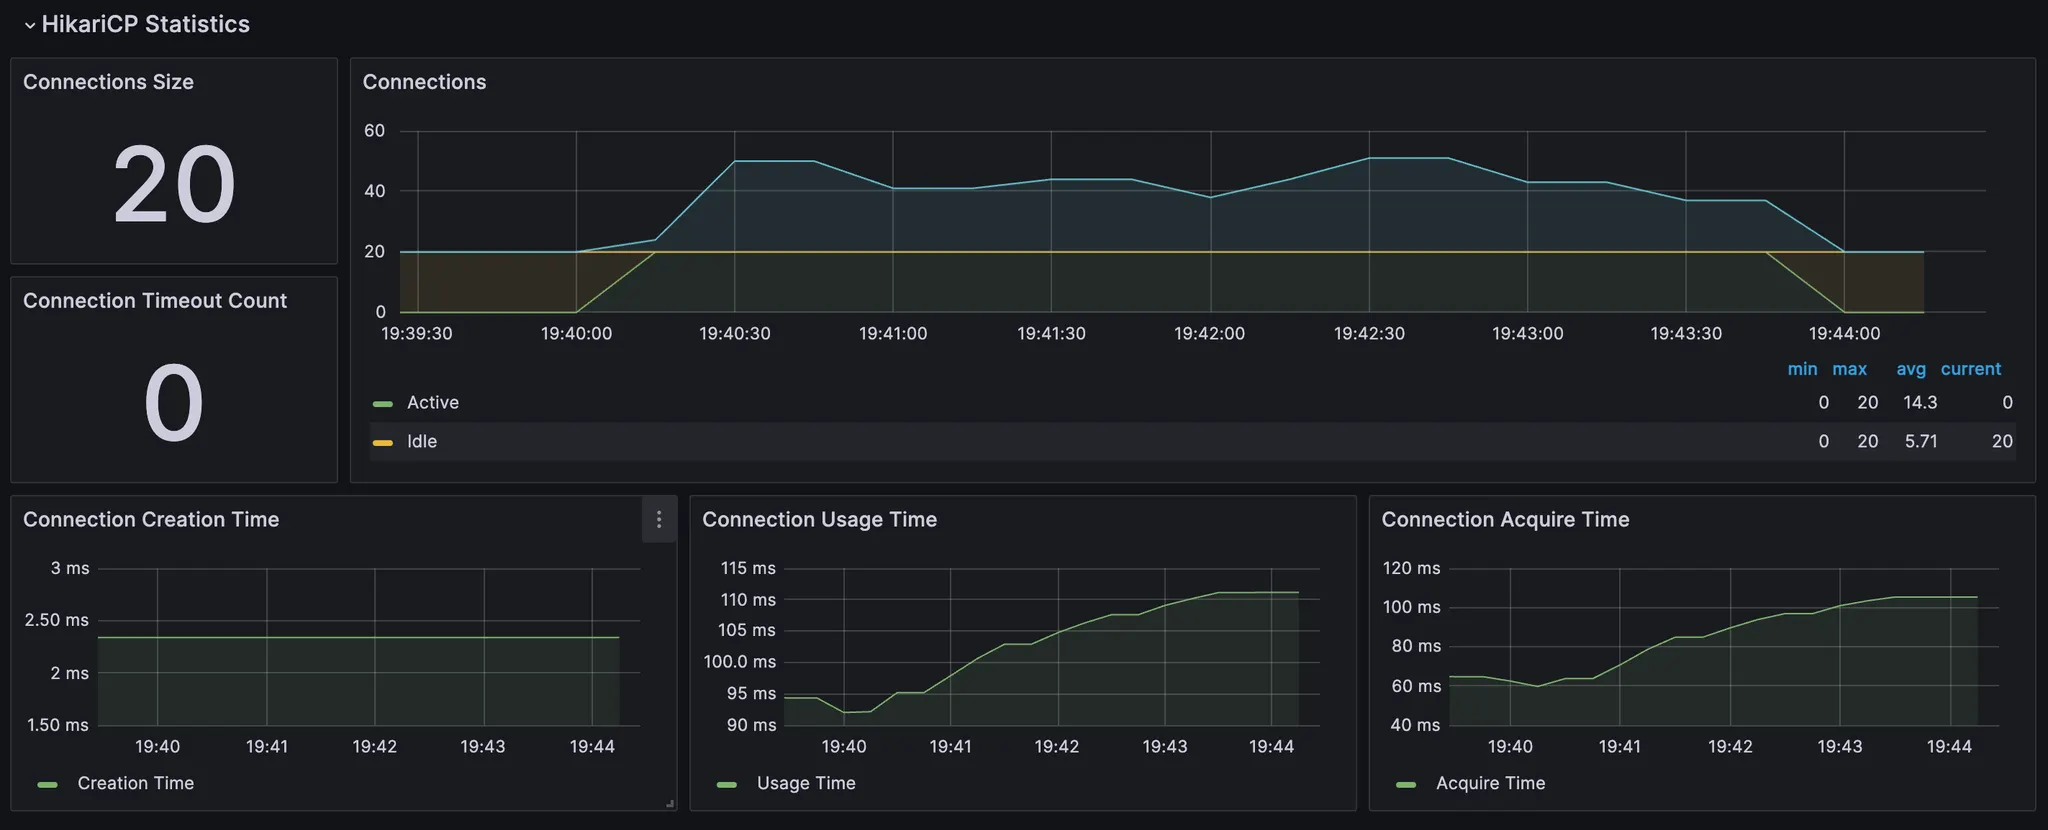Click the Connections Size panel title
This screenshot has height=830, width=2048.
[108, 82]
